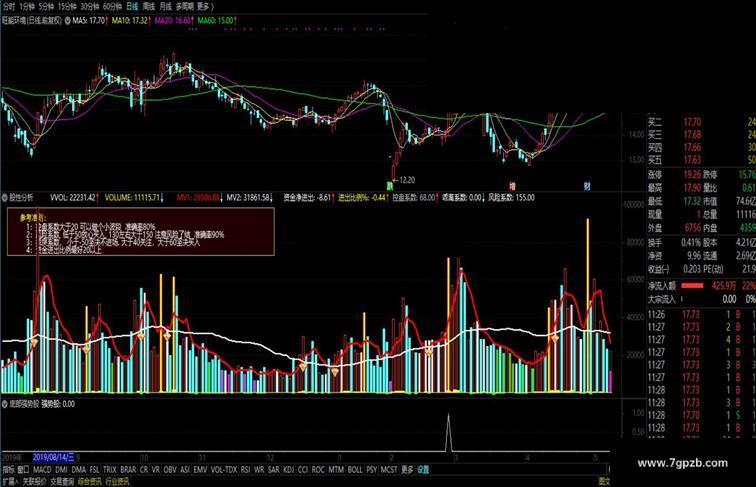Screen dimensions: 756x487
Task: Apply the SAR indicator
Action: click(273, 469)
